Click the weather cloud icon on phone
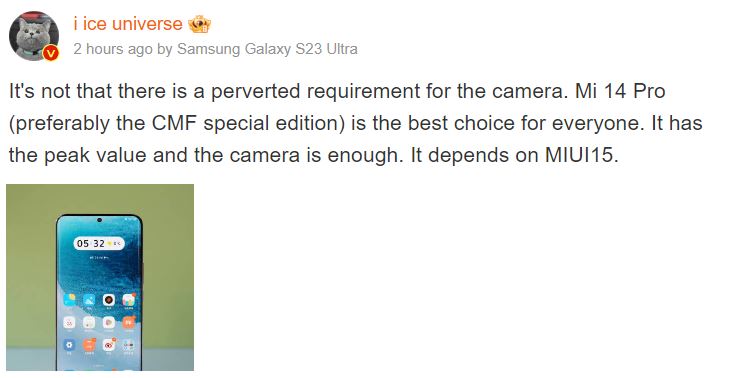This screenshot has height=378, width=729. tap(89, 300)
